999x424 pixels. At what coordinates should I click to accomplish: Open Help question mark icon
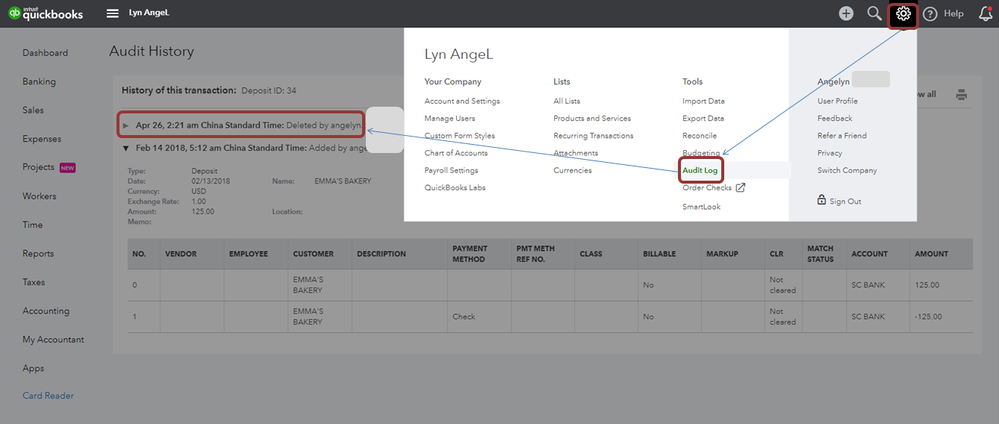click(930, 14)
